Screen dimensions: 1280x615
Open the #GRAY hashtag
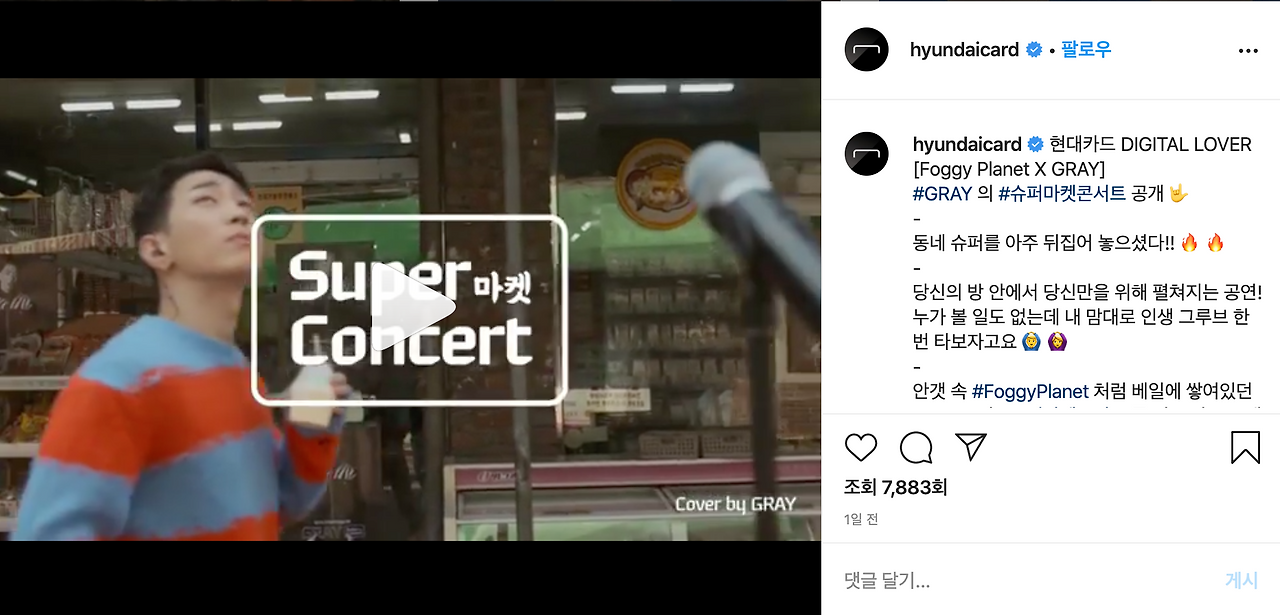click(942, 194)
